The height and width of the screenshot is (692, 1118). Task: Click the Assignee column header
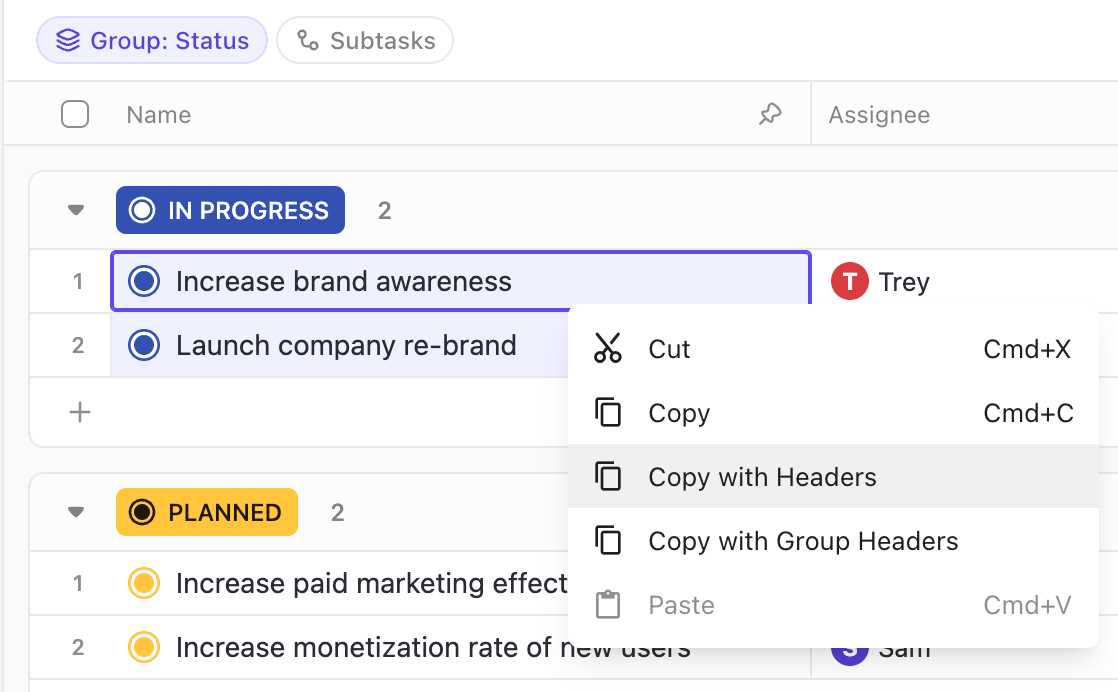(x=879, y=115)
